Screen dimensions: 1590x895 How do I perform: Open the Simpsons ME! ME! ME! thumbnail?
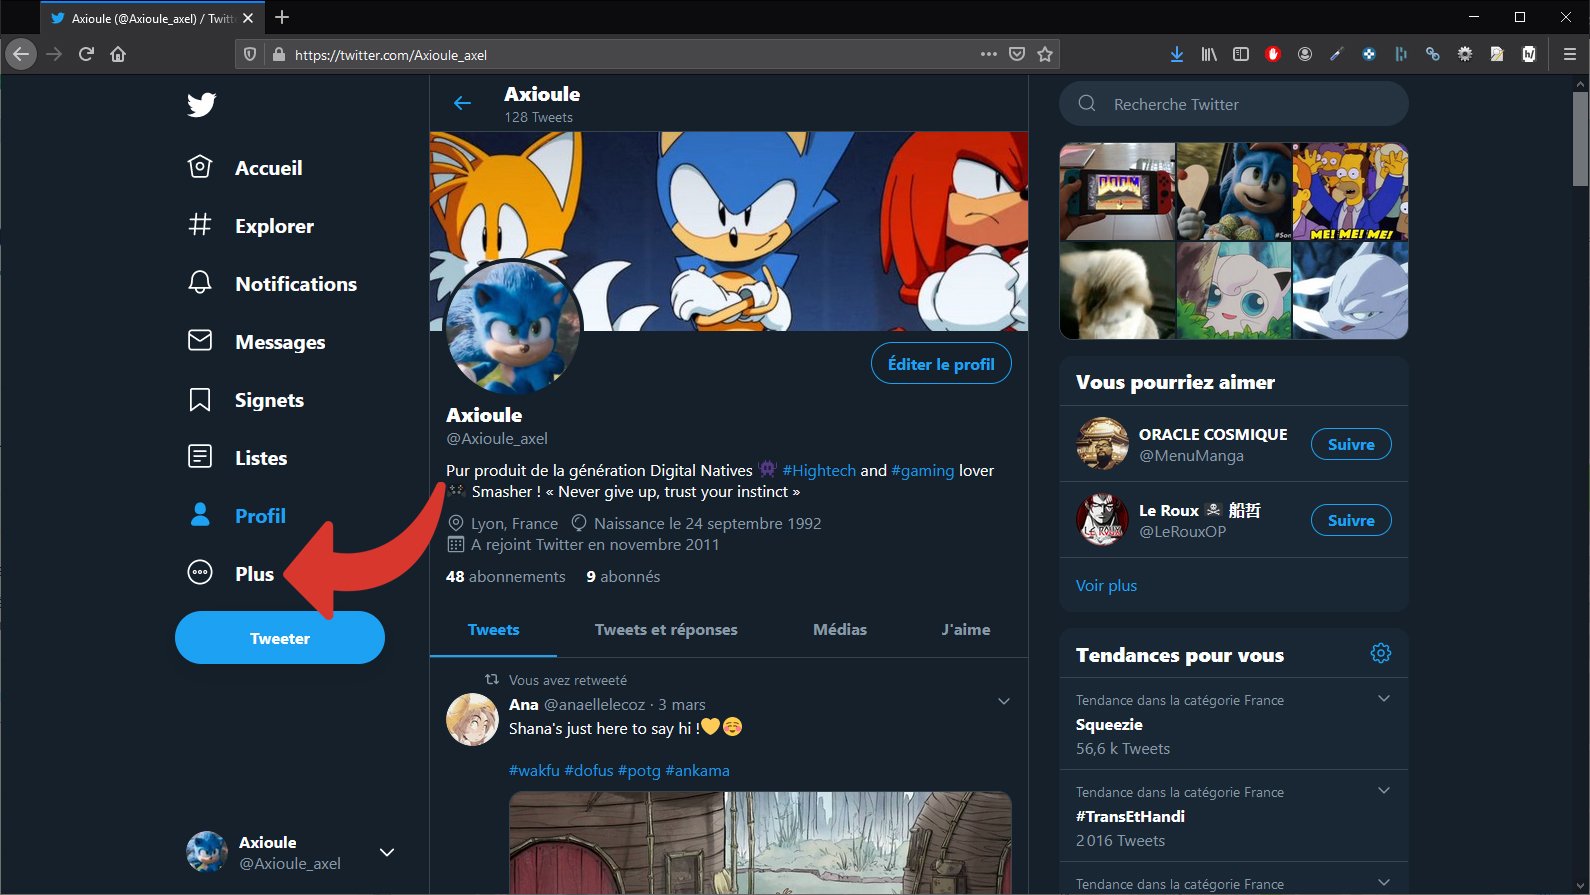click(1350, 191)
